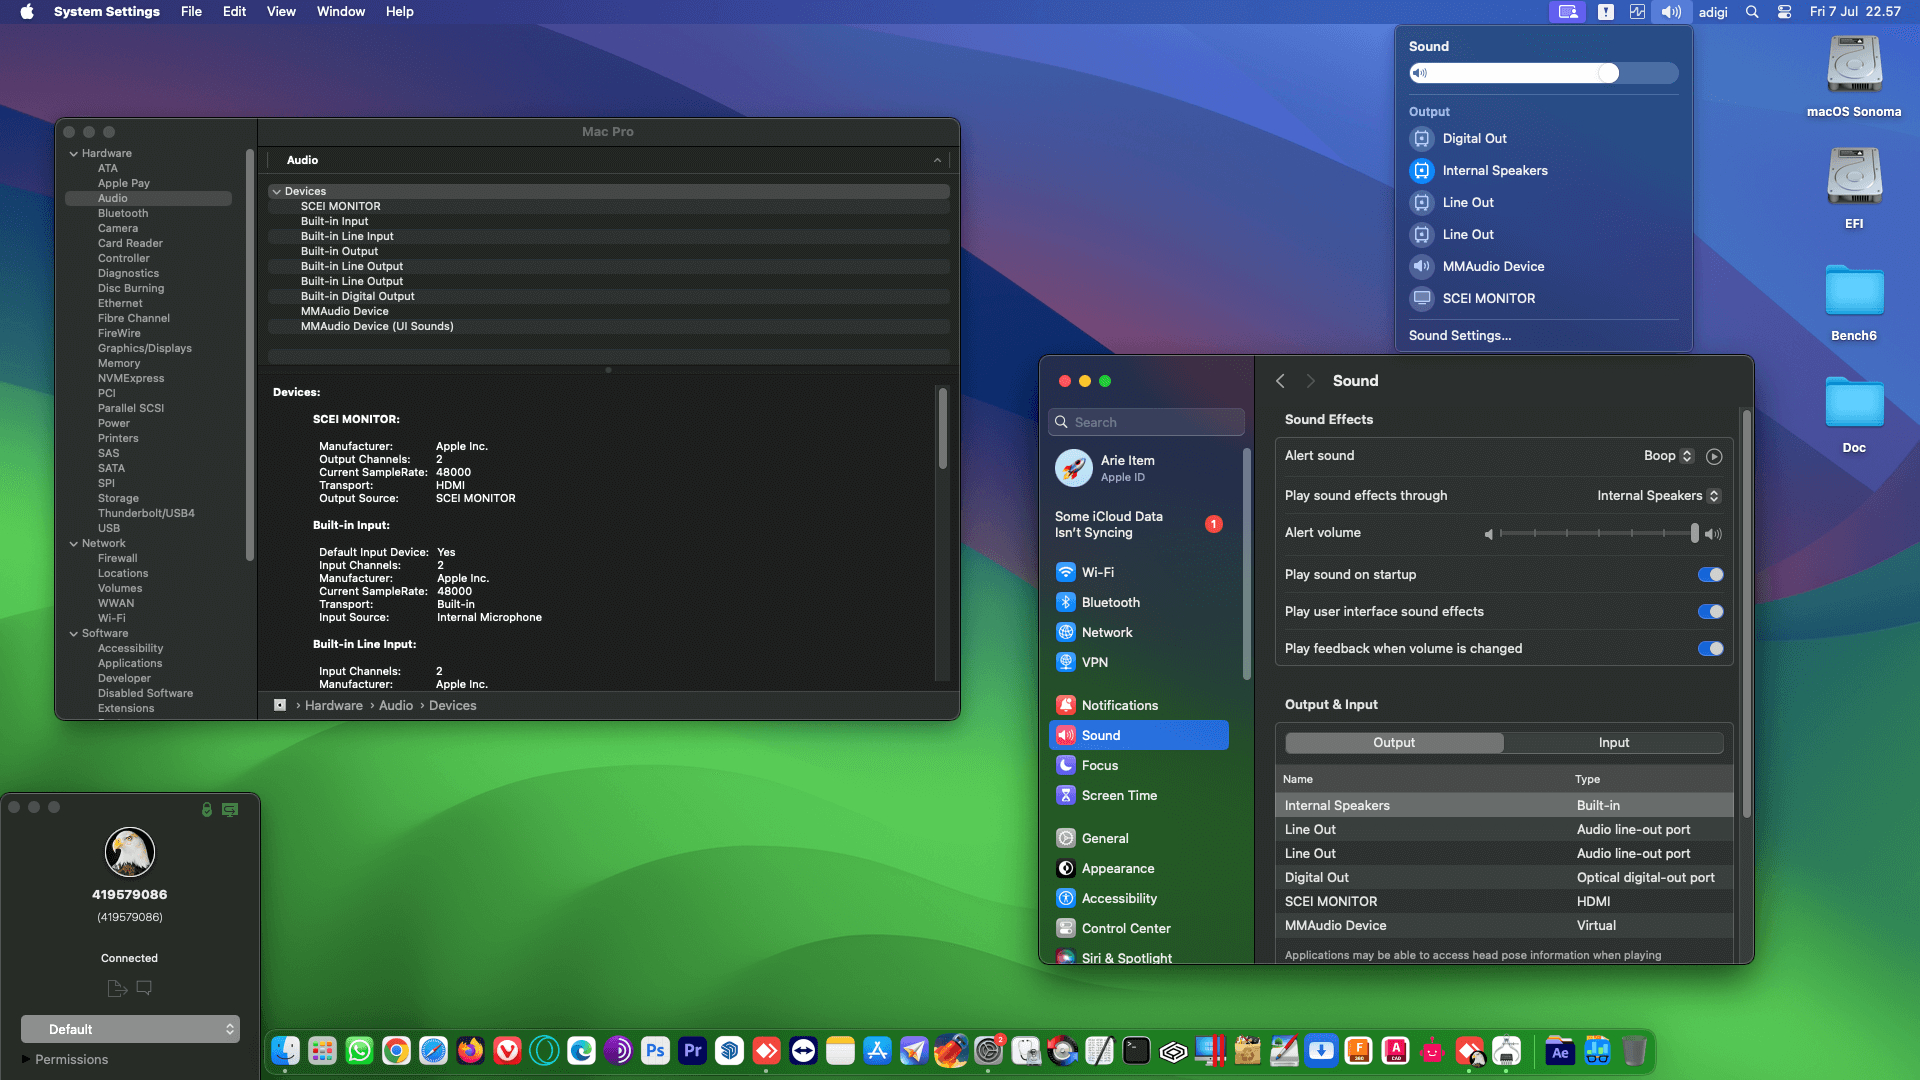Open Bluetooth settings in the sidebar
This screenshot has height=1080, width=1920.
1139,603
